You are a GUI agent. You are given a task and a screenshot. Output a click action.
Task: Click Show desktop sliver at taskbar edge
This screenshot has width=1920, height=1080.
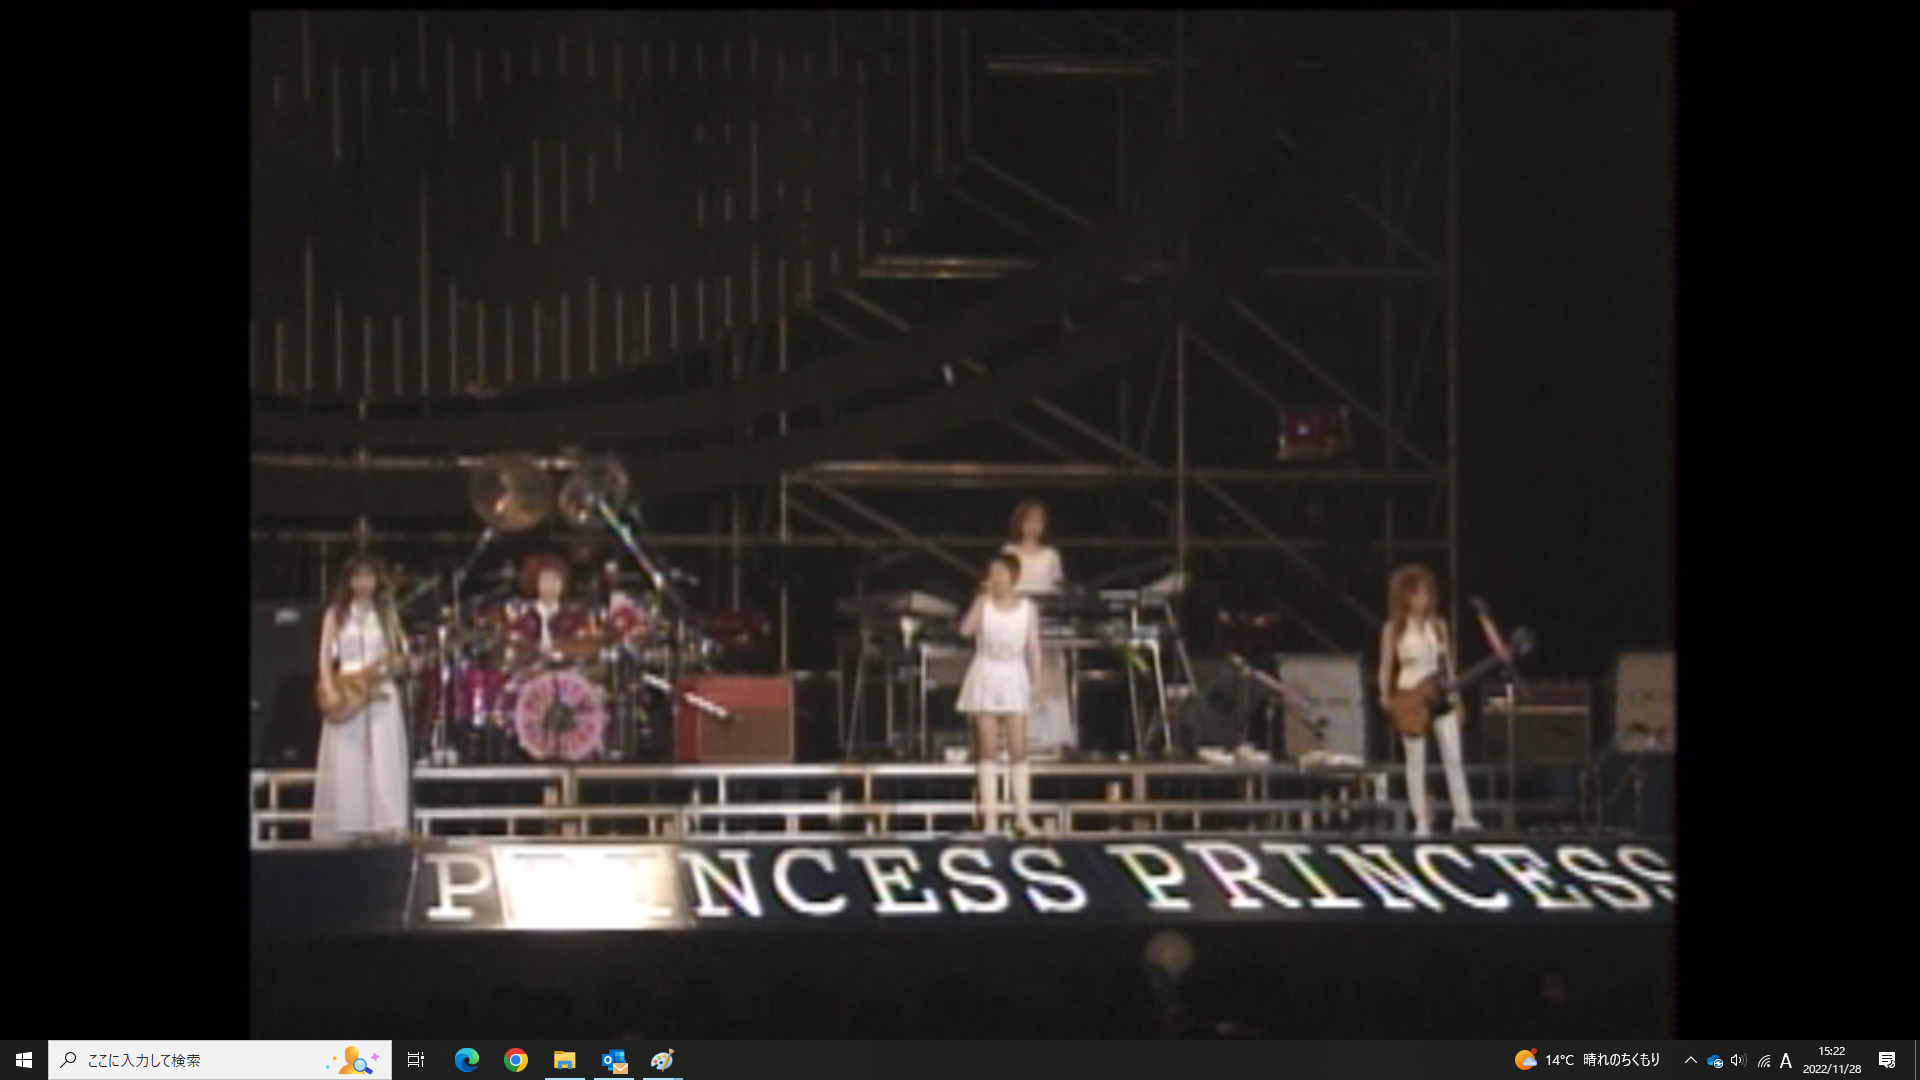(1916, 1060)
